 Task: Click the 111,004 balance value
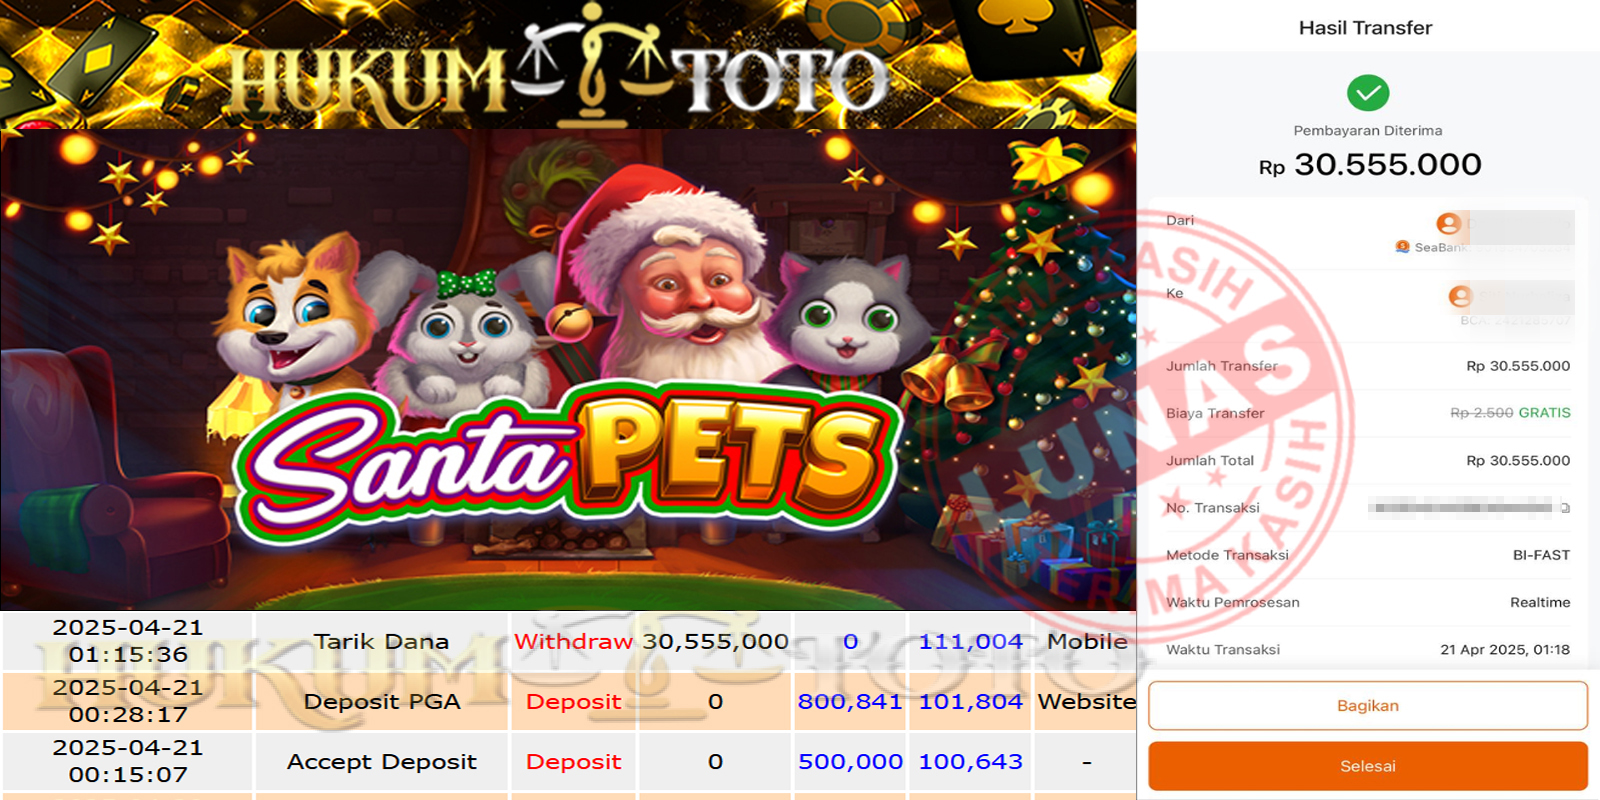click(x=970, y=641)
